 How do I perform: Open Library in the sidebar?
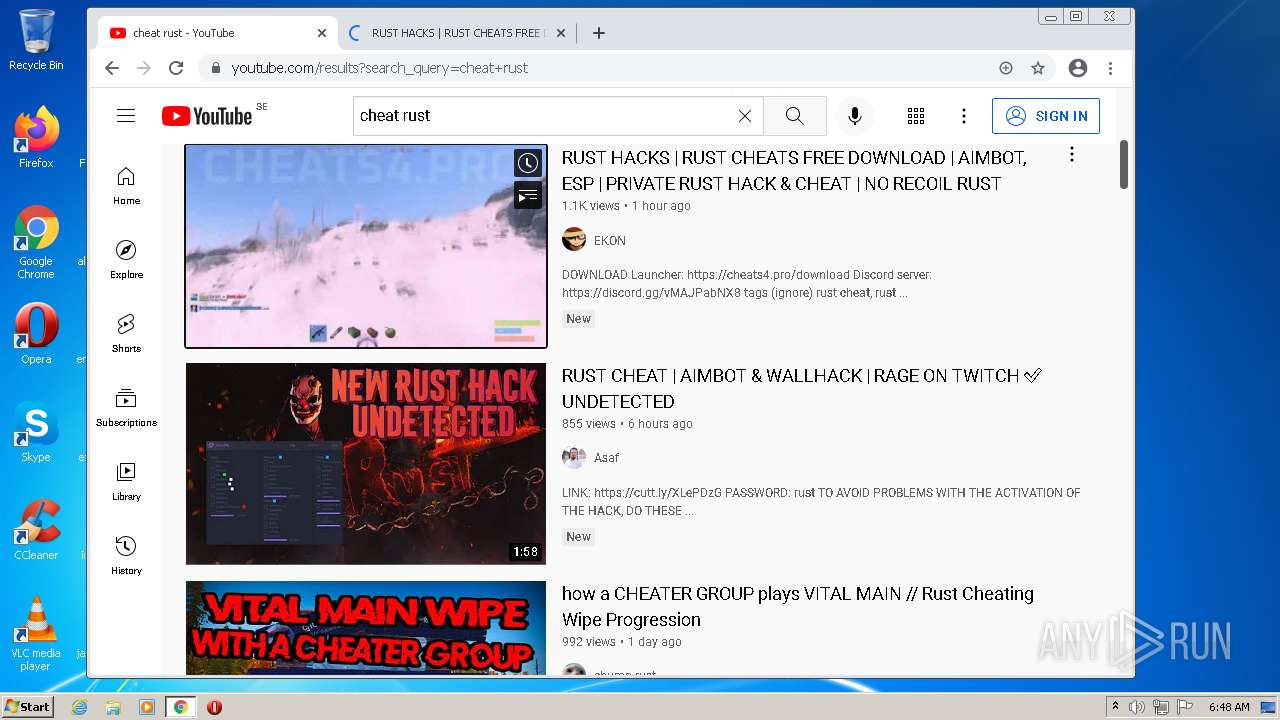126,482
